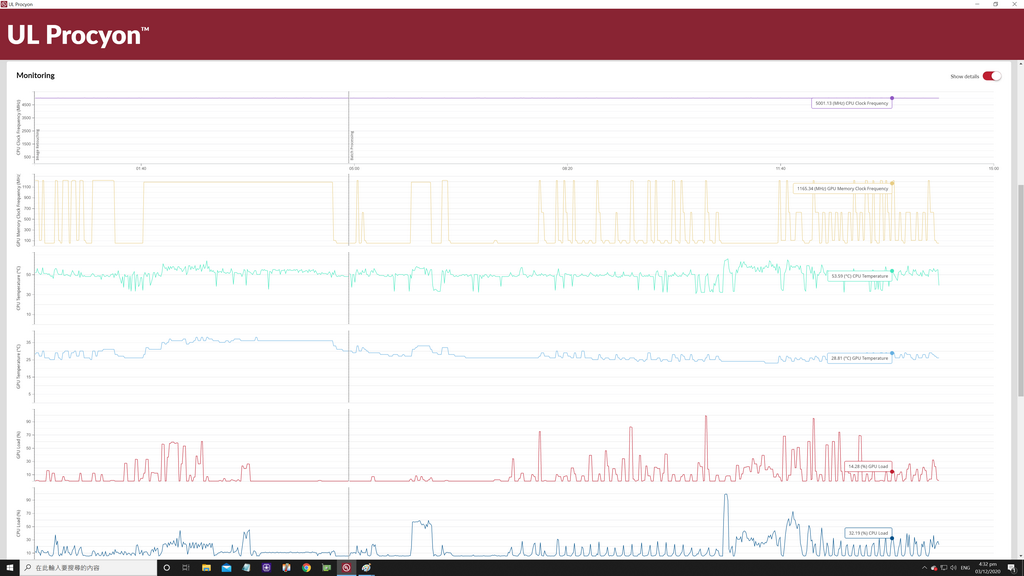Select the CPU Temperature data point marker
The width and height of the screenshot is (1024, 576).
892,271
